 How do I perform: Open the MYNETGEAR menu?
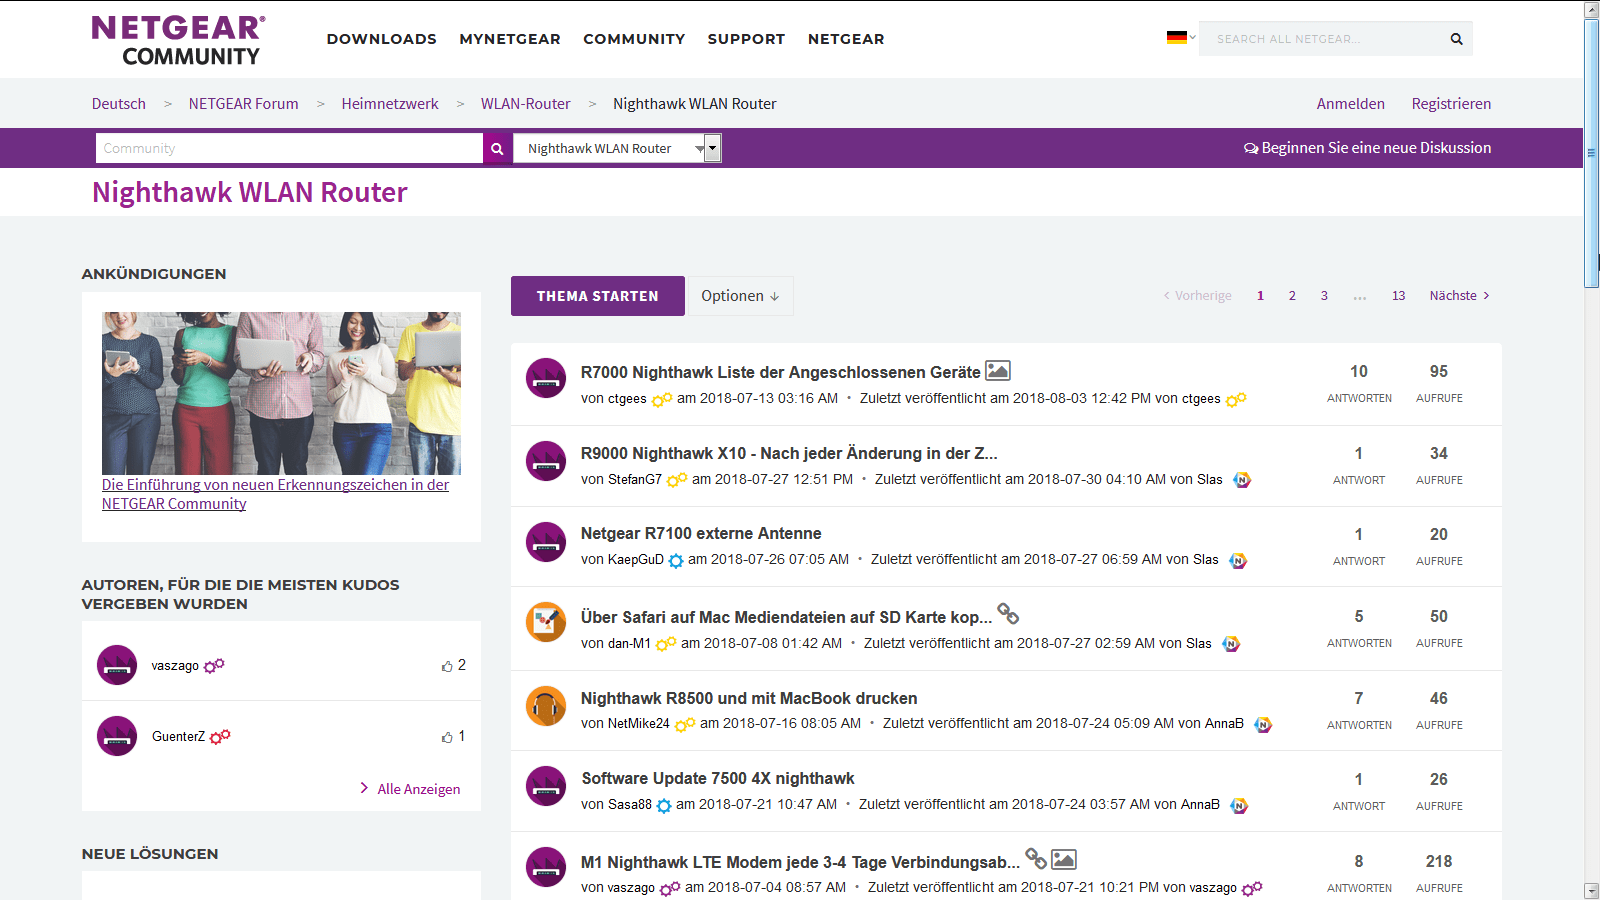(510, 39)
